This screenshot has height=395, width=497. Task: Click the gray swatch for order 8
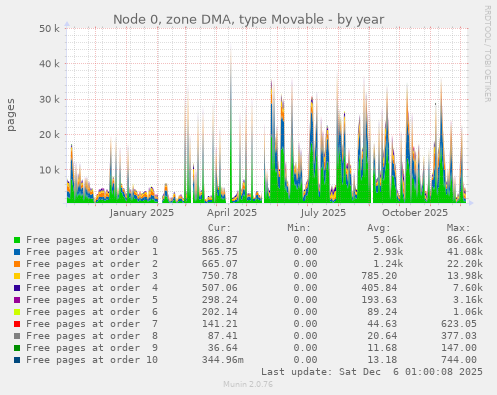pos(17,336)
